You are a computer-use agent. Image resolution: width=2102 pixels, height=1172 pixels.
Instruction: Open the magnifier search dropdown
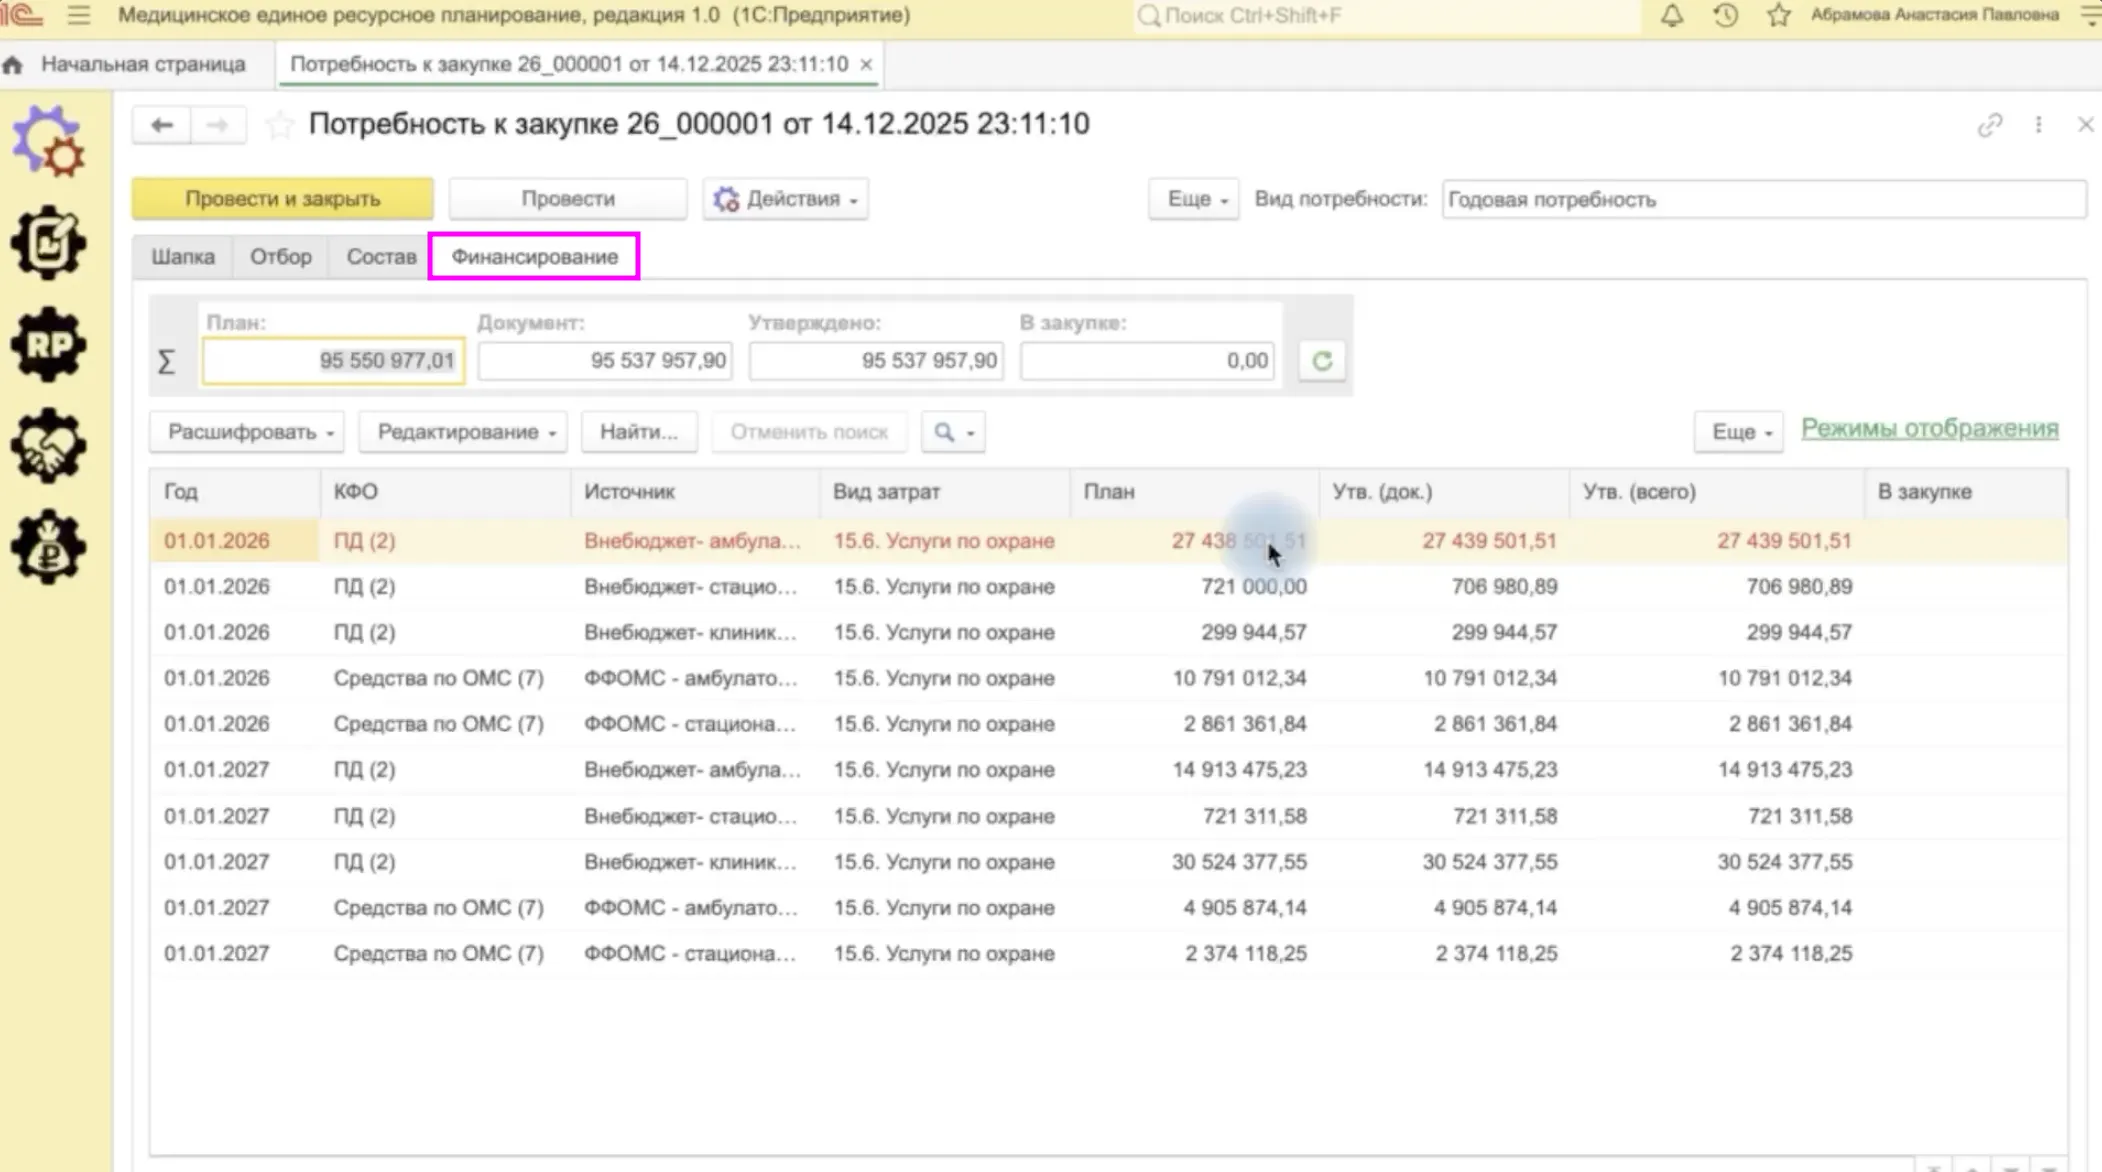953,432
